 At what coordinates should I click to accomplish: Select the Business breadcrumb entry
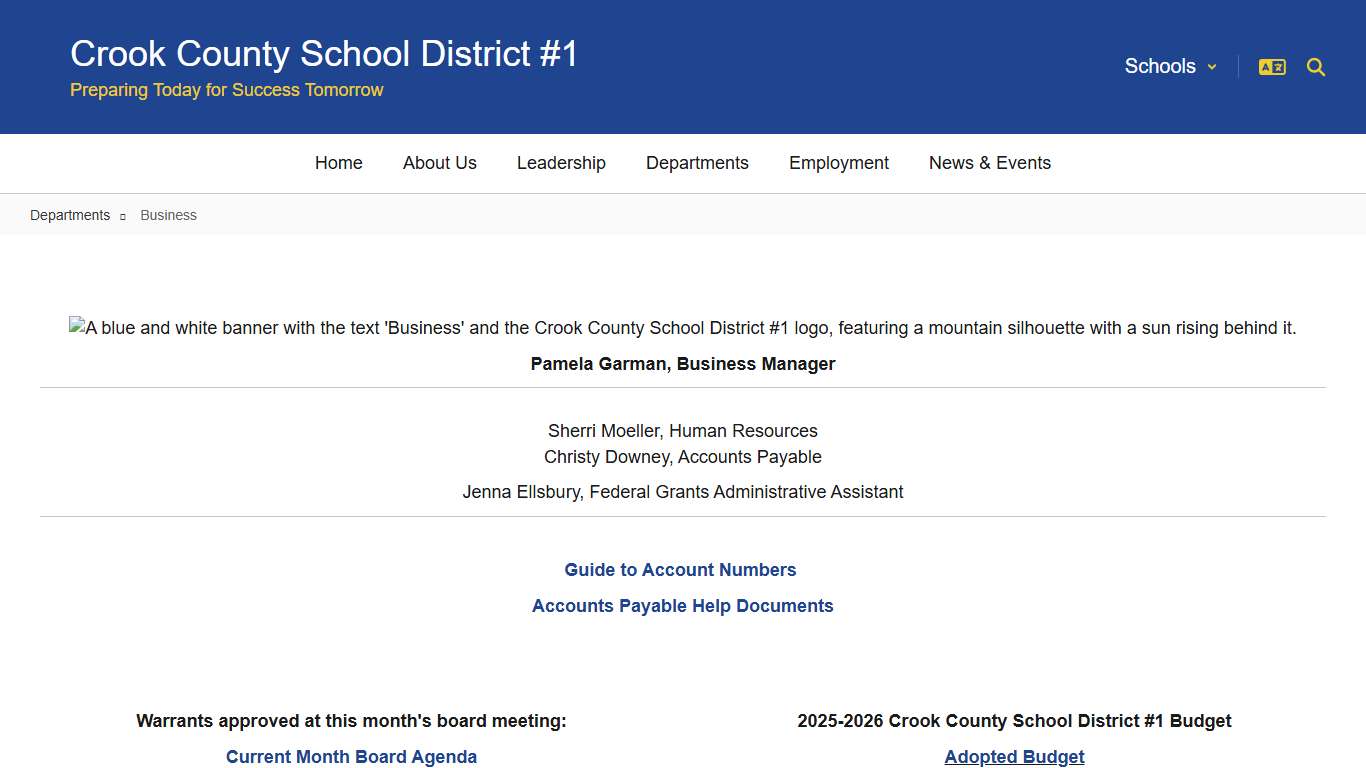[168, 215]
